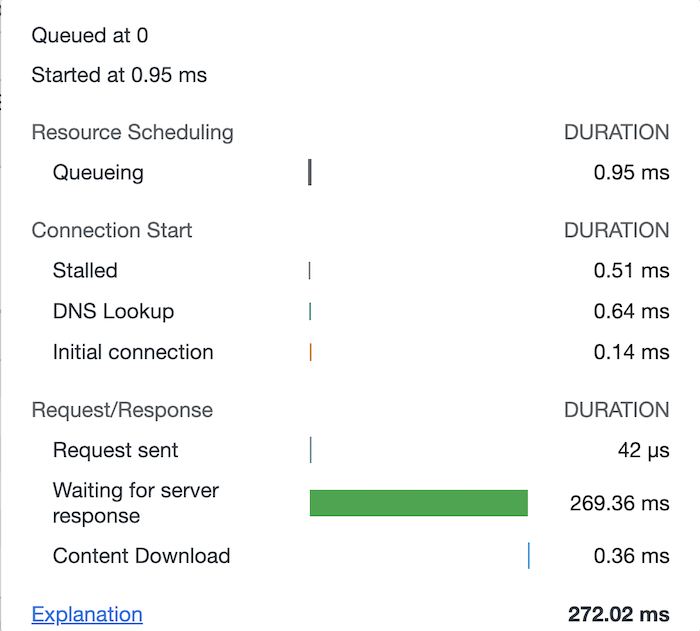Click the Stalled timing marker
Screen dimensions: 700x631
point(309,271)
